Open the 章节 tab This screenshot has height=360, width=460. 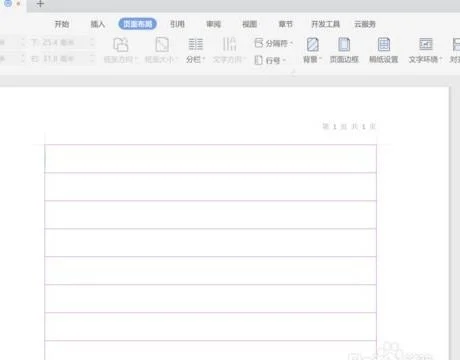[285, 24]
